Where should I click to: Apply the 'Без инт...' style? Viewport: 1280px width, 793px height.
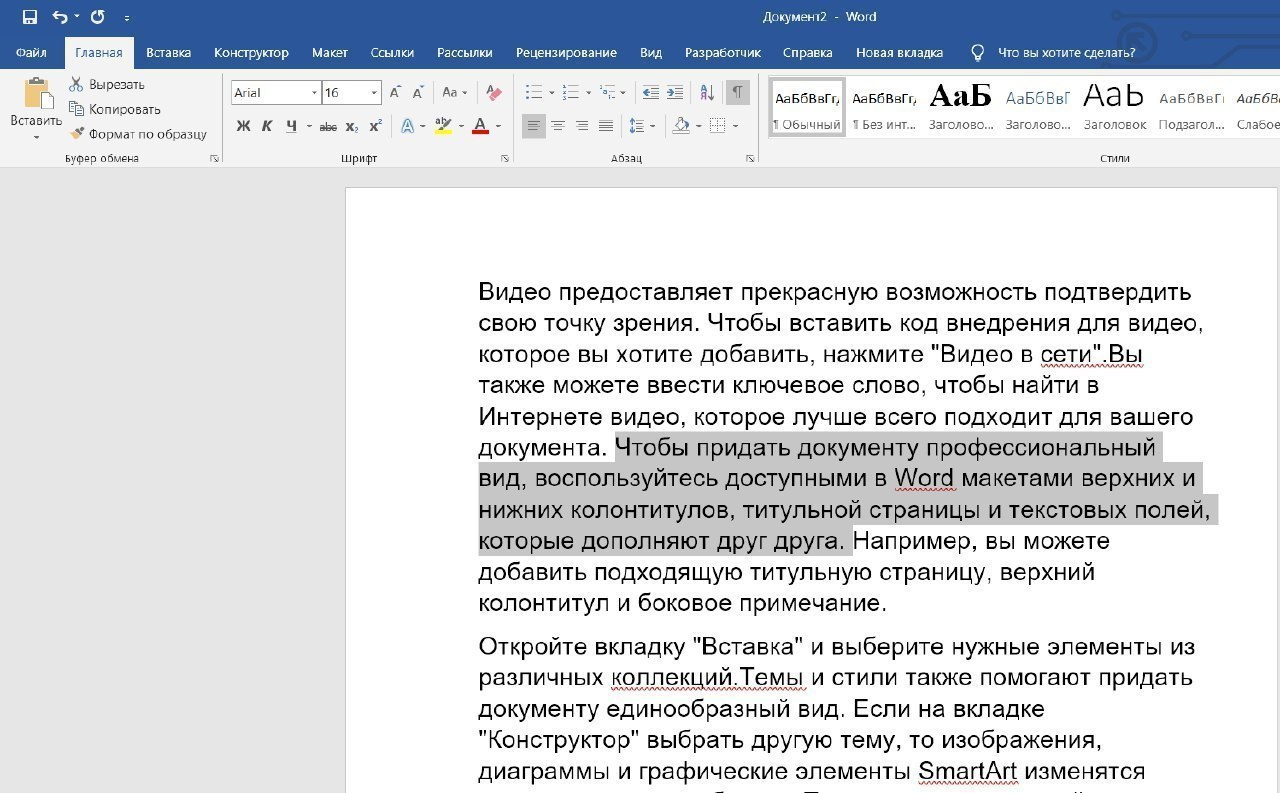pyautogui.click(x=884, y=107)
